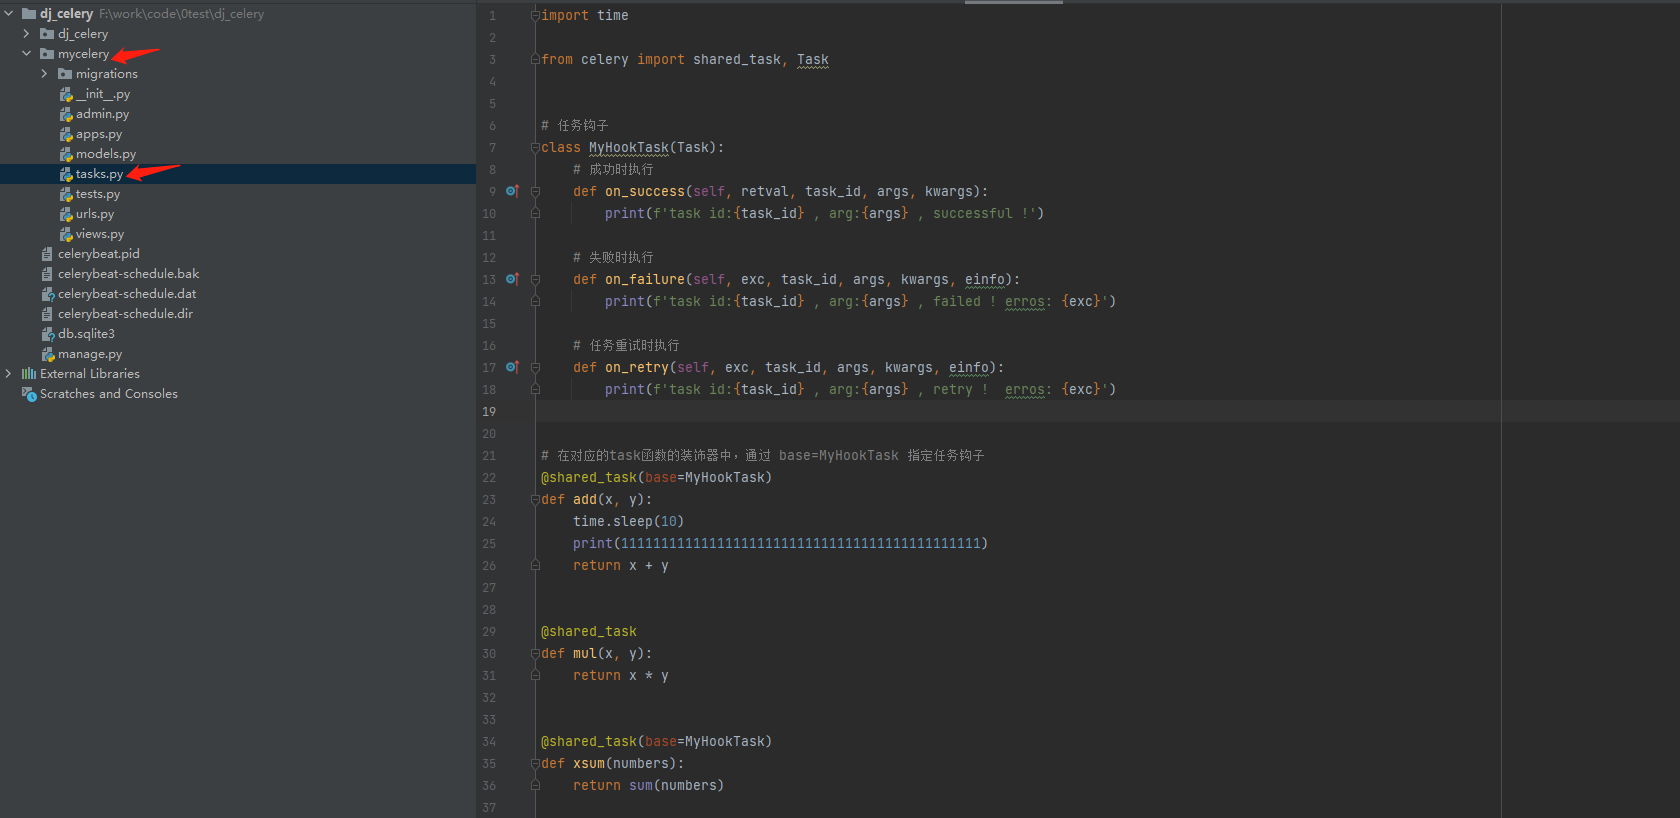Click 'return x * y' on line 31

(621, 675)
